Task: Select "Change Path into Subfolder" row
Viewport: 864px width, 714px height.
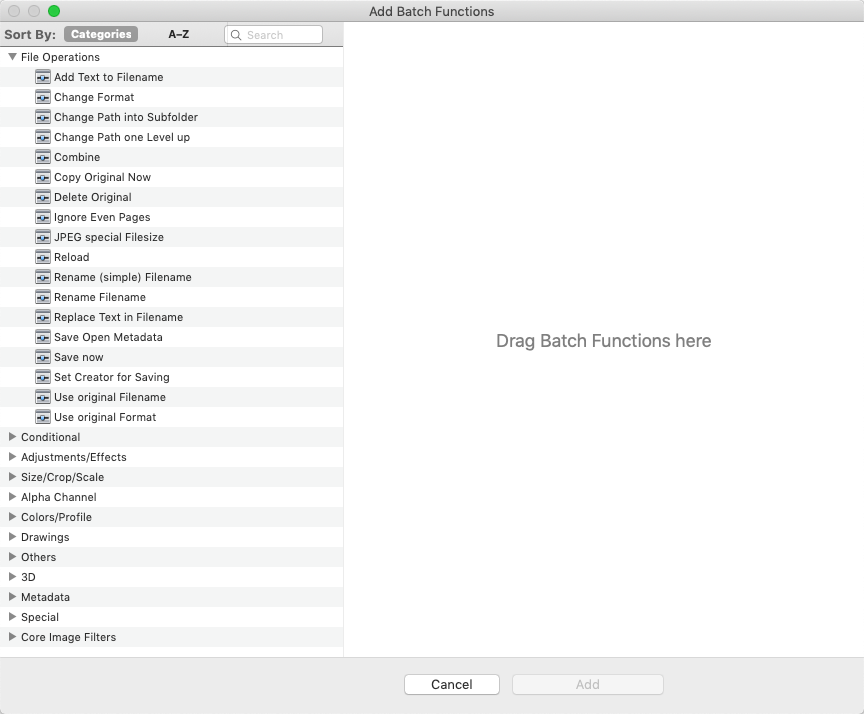Action: point(171,117)
